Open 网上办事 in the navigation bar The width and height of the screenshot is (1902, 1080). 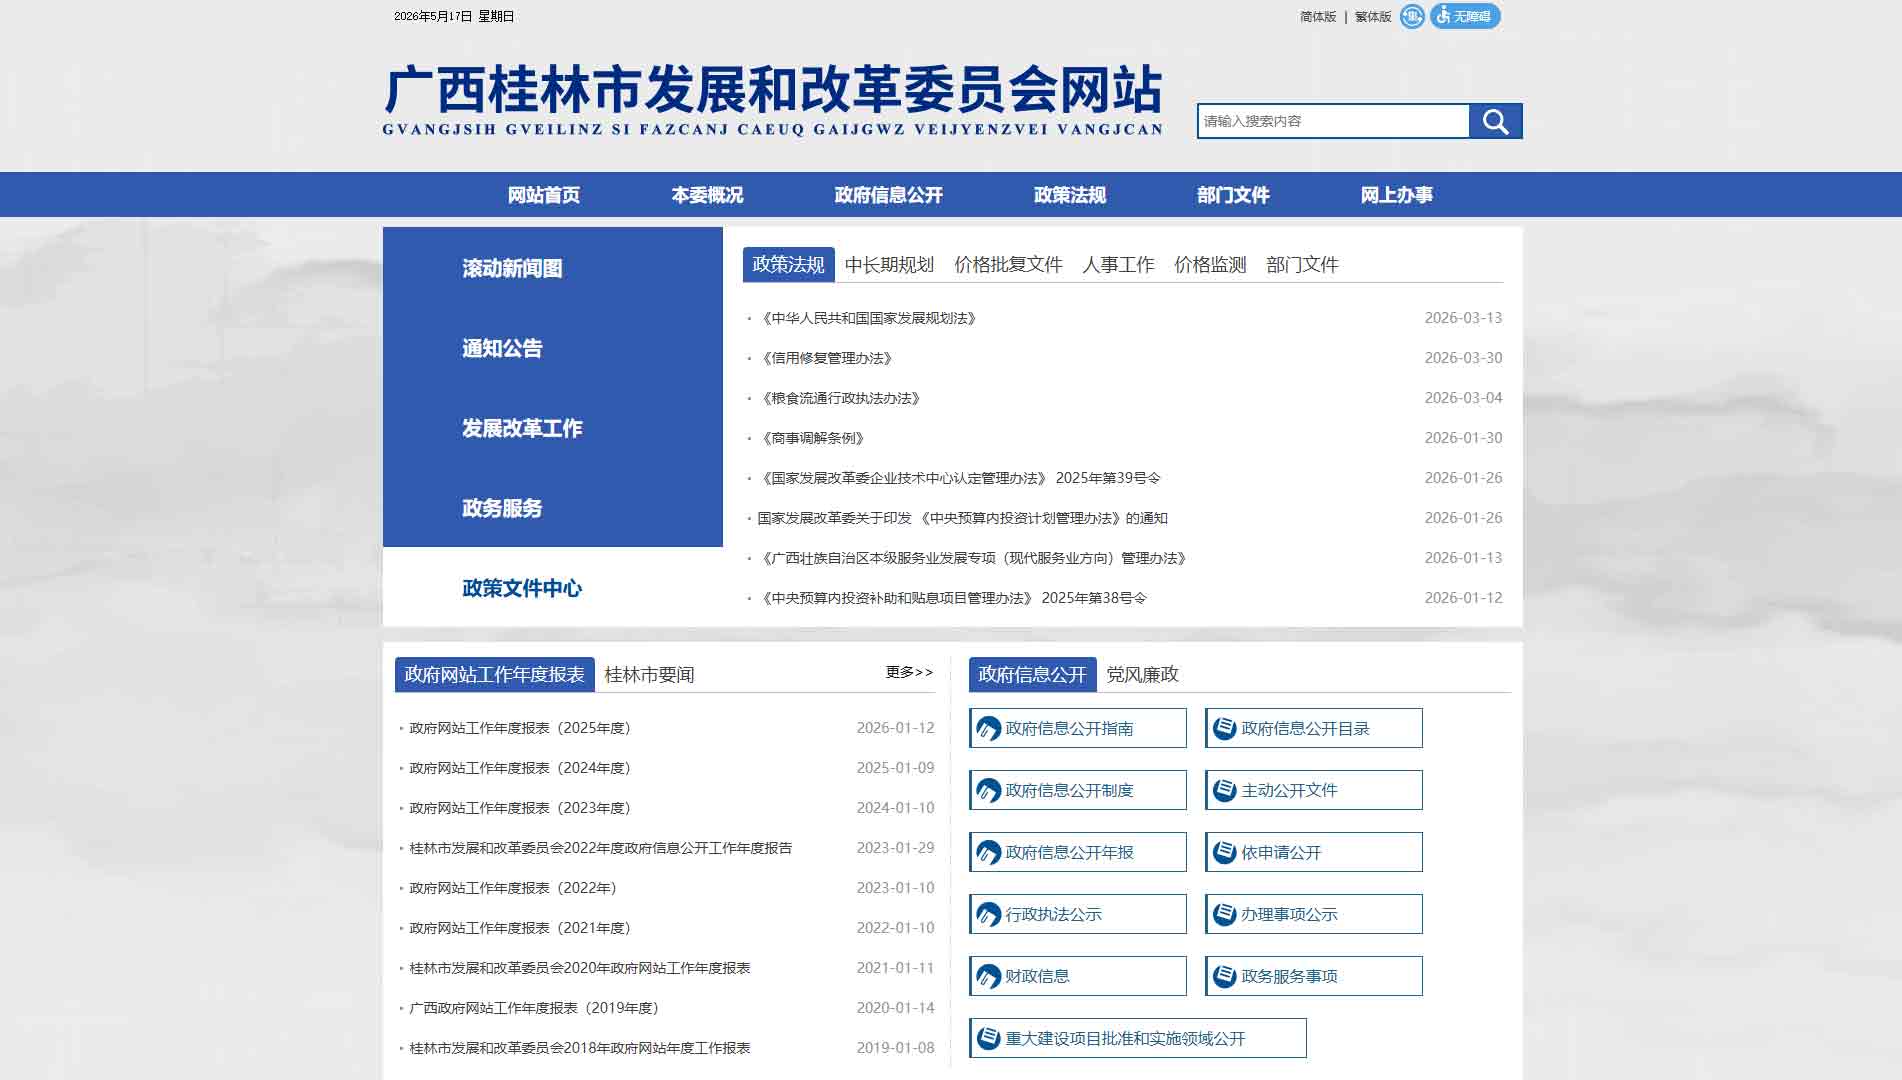[1397, 195]
